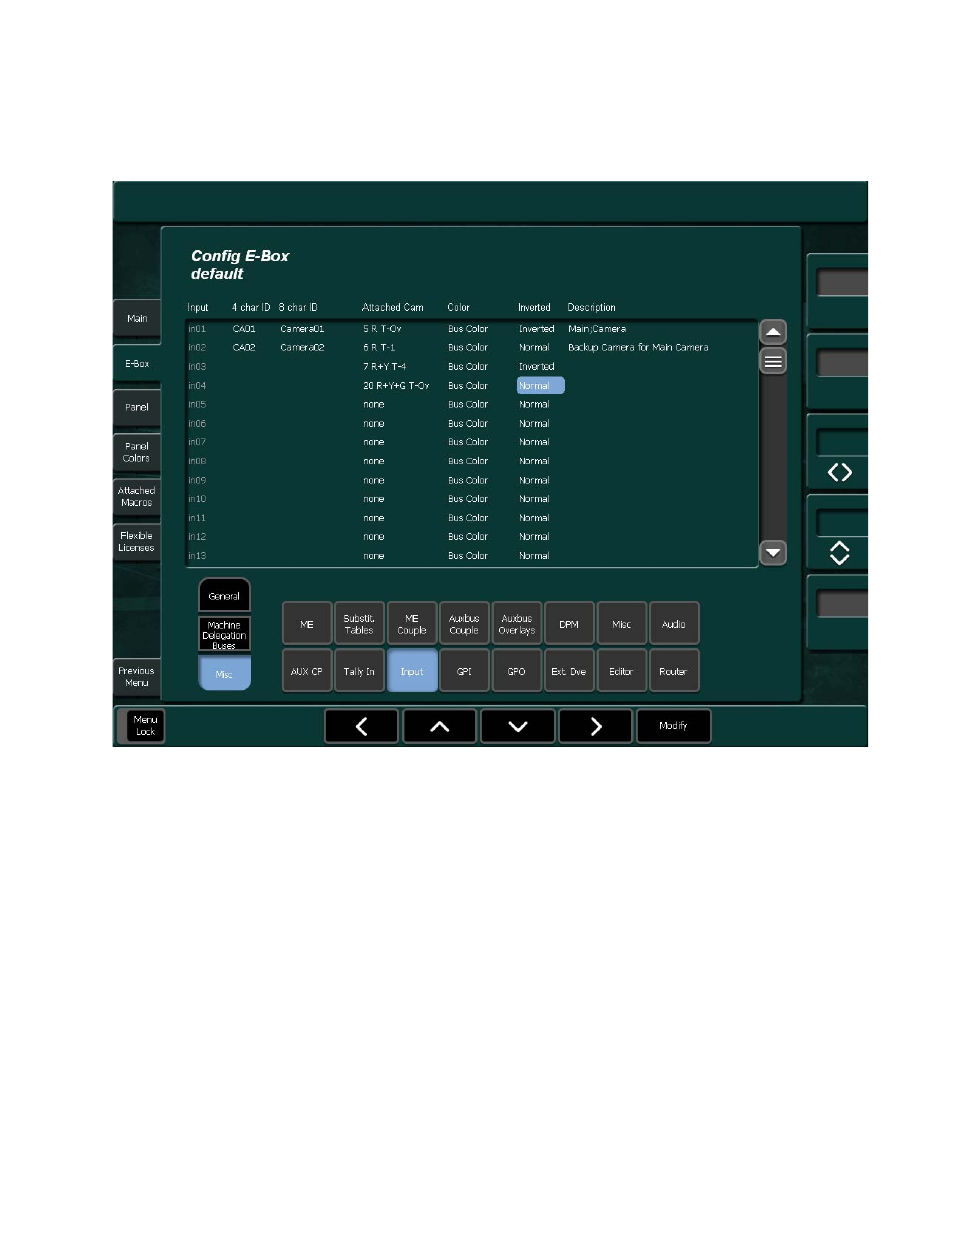Image resolution: width=954 pixels, height=1235 pixels.
Task: Click the highlighted Normal cell for in04
Action: point(540,386)
